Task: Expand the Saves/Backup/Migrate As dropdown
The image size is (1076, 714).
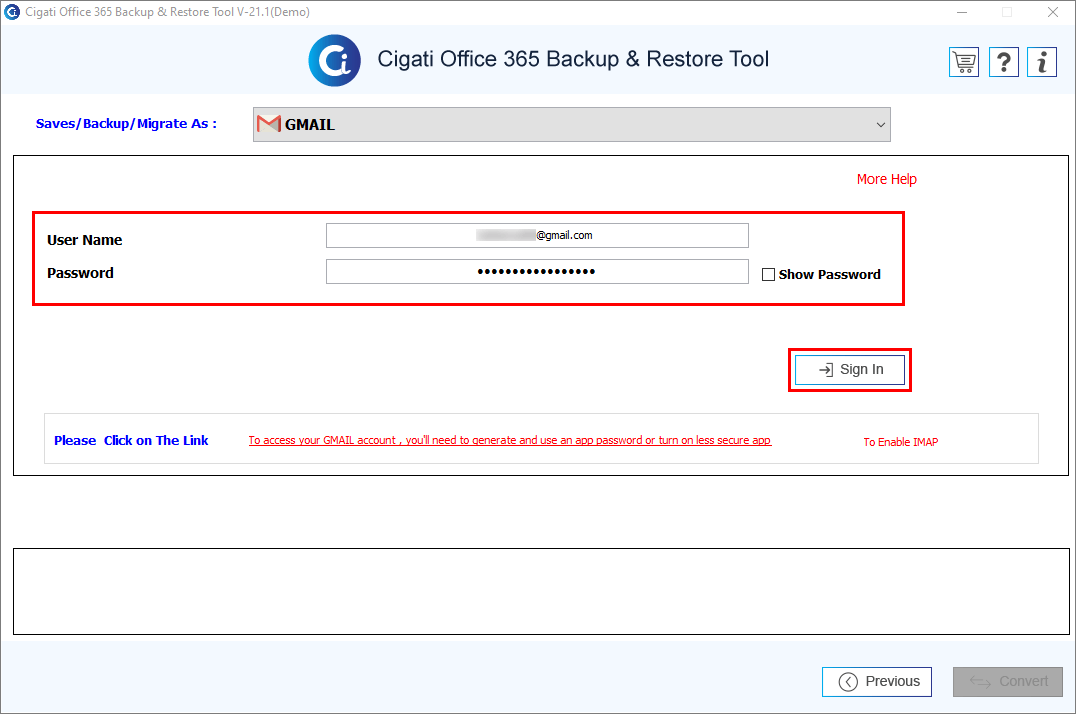Action: [572, 124]
